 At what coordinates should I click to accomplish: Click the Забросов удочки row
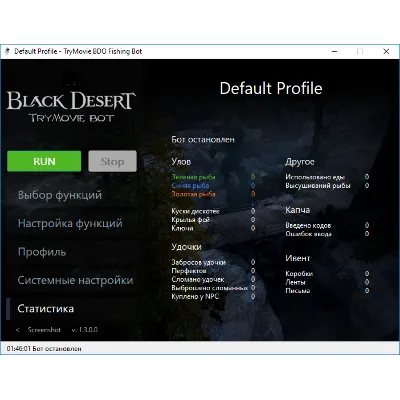click(x=213, y=262)
